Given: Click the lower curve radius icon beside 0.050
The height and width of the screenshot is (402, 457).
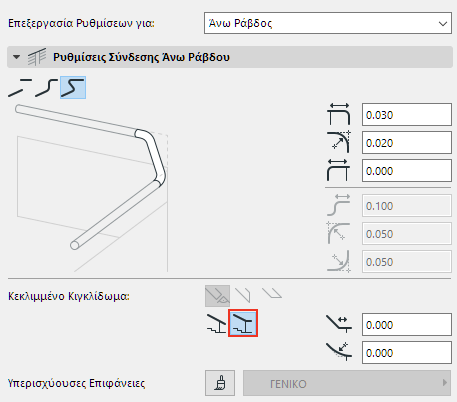Looking at the screenshot, I should (338, 261).
